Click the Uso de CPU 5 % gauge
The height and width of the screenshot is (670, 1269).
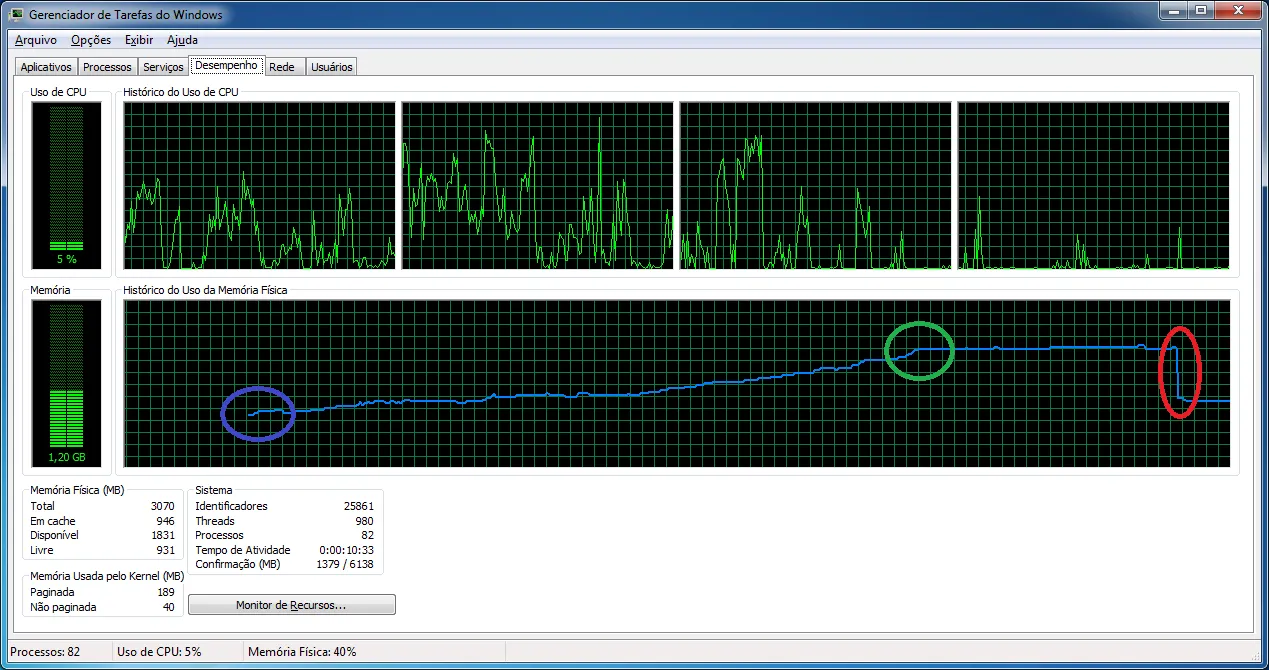click(x=66, y=185)
